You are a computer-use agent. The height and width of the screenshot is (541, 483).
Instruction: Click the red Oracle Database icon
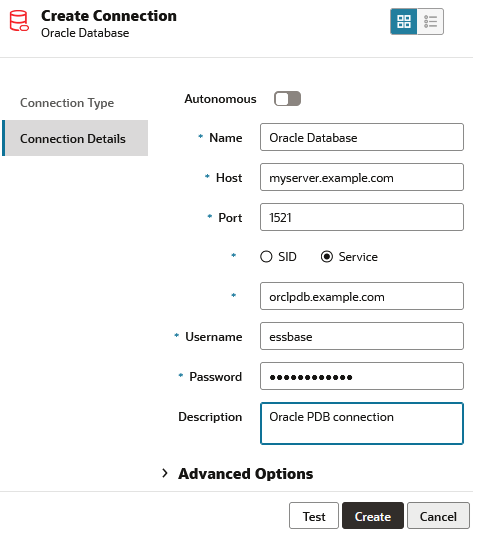click(x=19, y=21)
